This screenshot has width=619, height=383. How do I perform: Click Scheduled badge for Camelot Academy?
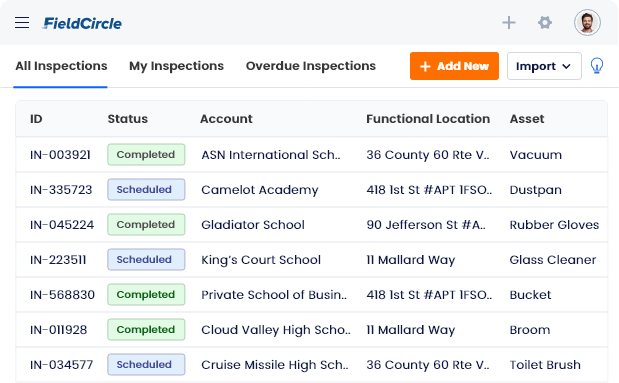[146, 190]
